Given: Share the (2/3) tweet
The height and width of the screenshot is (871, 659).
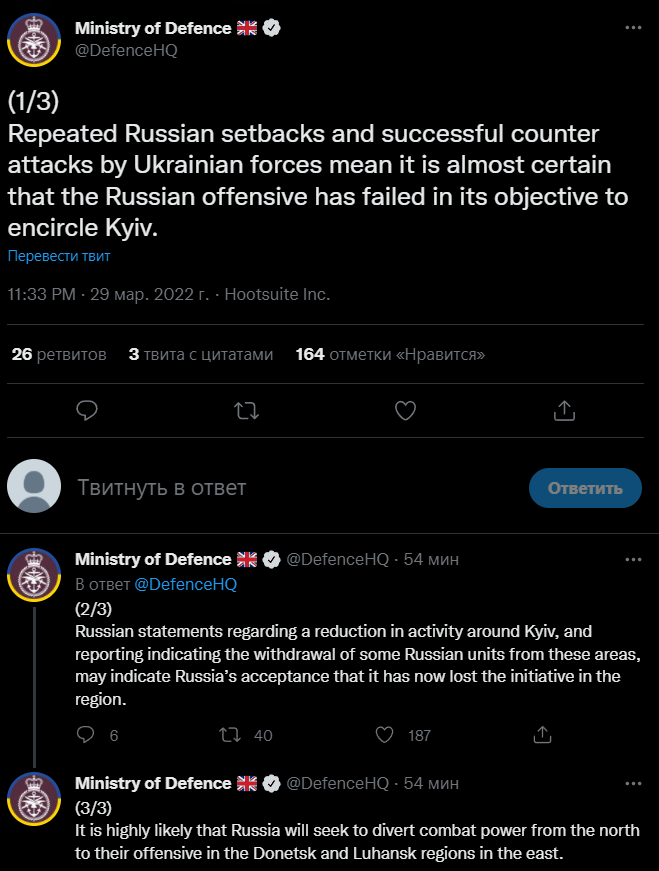Looking at the screenshot, I should click(x=543, y=735).
